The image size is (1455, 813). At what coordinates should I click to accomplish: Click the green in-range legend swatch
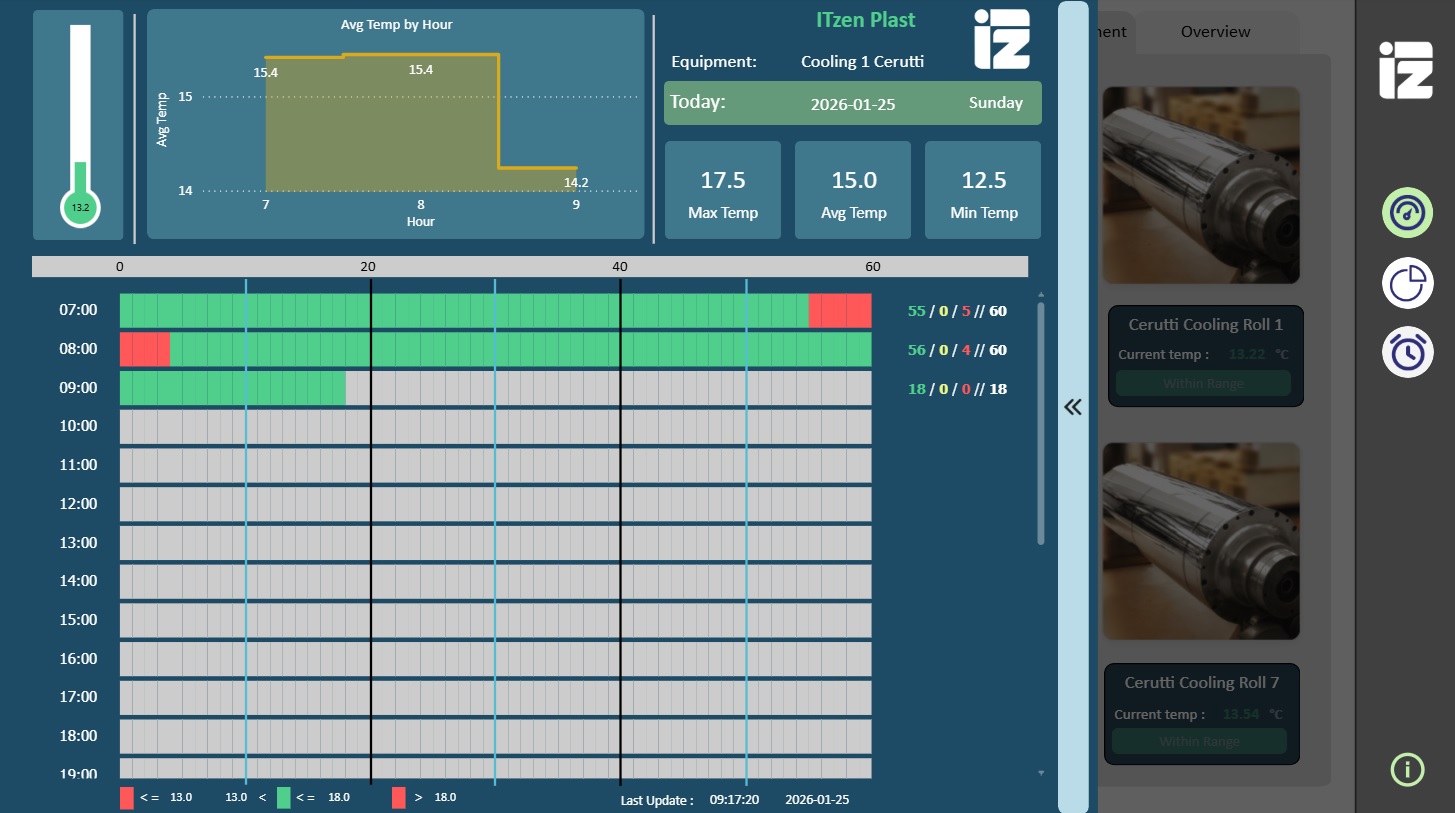click(284, 797)
